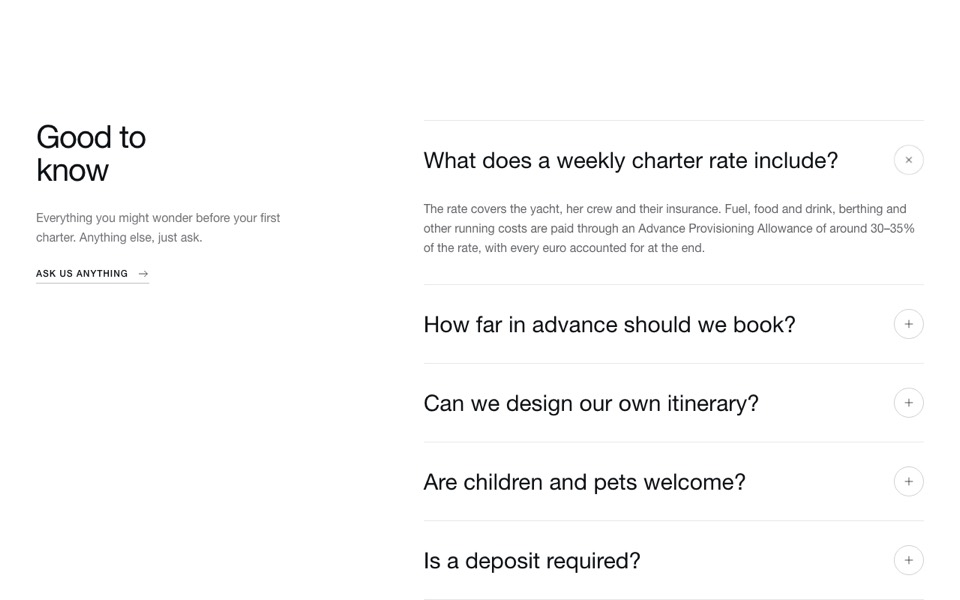Click the 'Good to know' heading
Screen dimensions: 960x600
pos(91,154)
